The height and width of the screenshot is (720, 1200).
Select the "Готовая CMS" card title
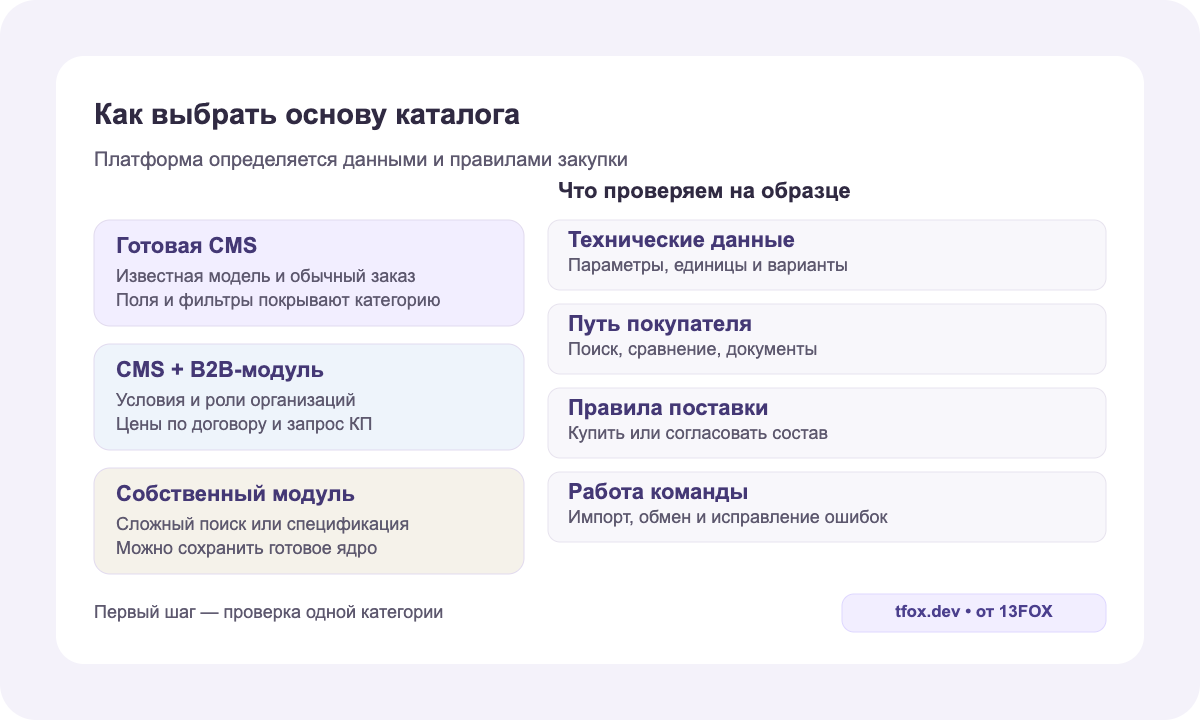coord(187,246)
